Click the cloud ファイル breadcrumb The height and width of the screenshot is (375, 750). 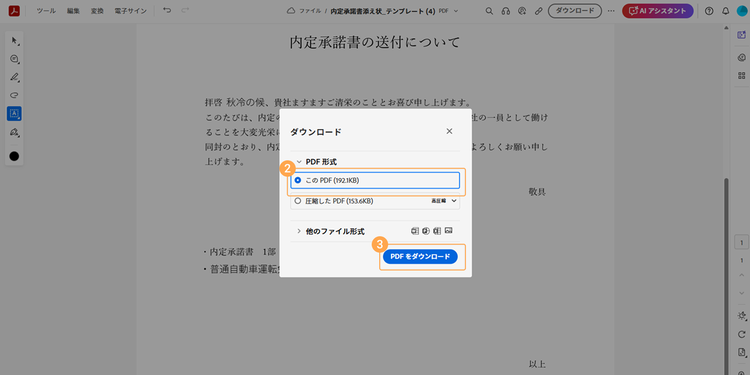pyautogui.click(x=304, y=11)
